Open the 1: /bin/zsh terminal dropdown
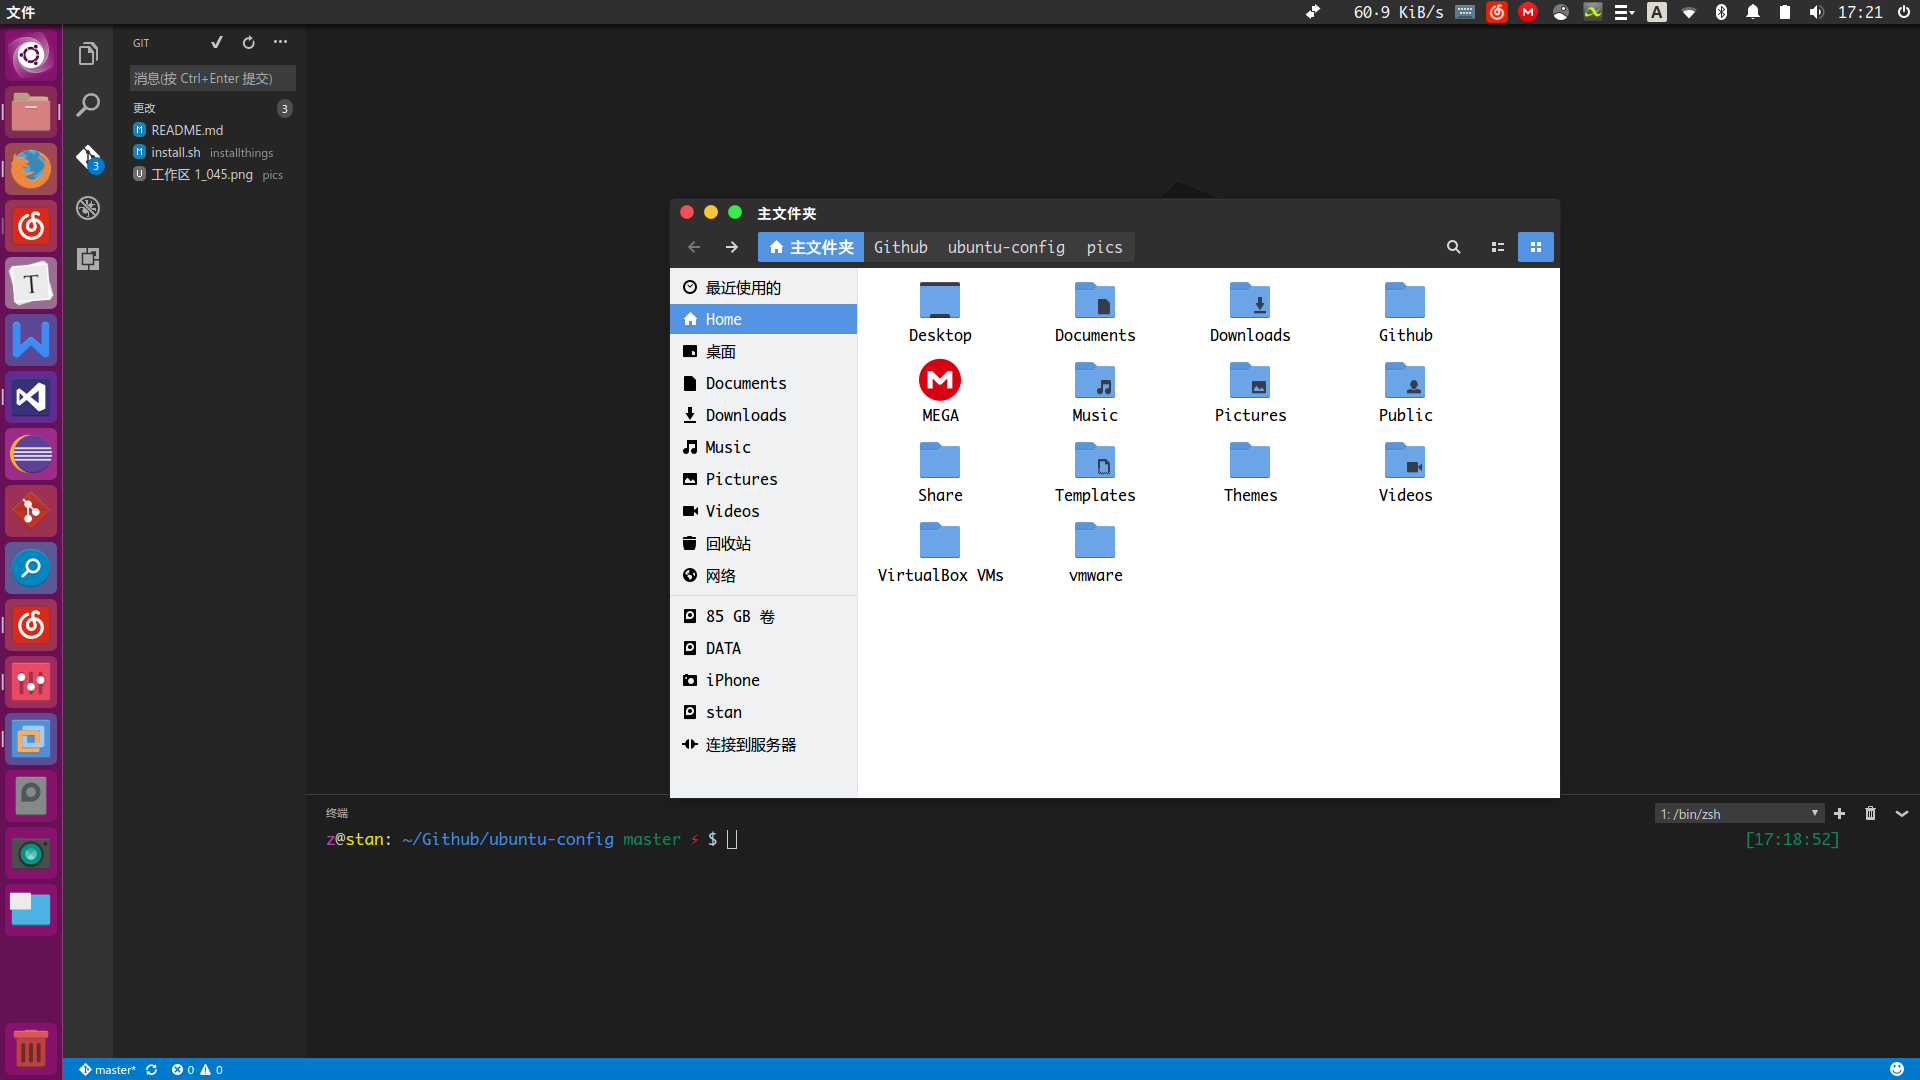Image resolution: width=1920 pixels, height=1080 pixels. (x=1738, y=813)
